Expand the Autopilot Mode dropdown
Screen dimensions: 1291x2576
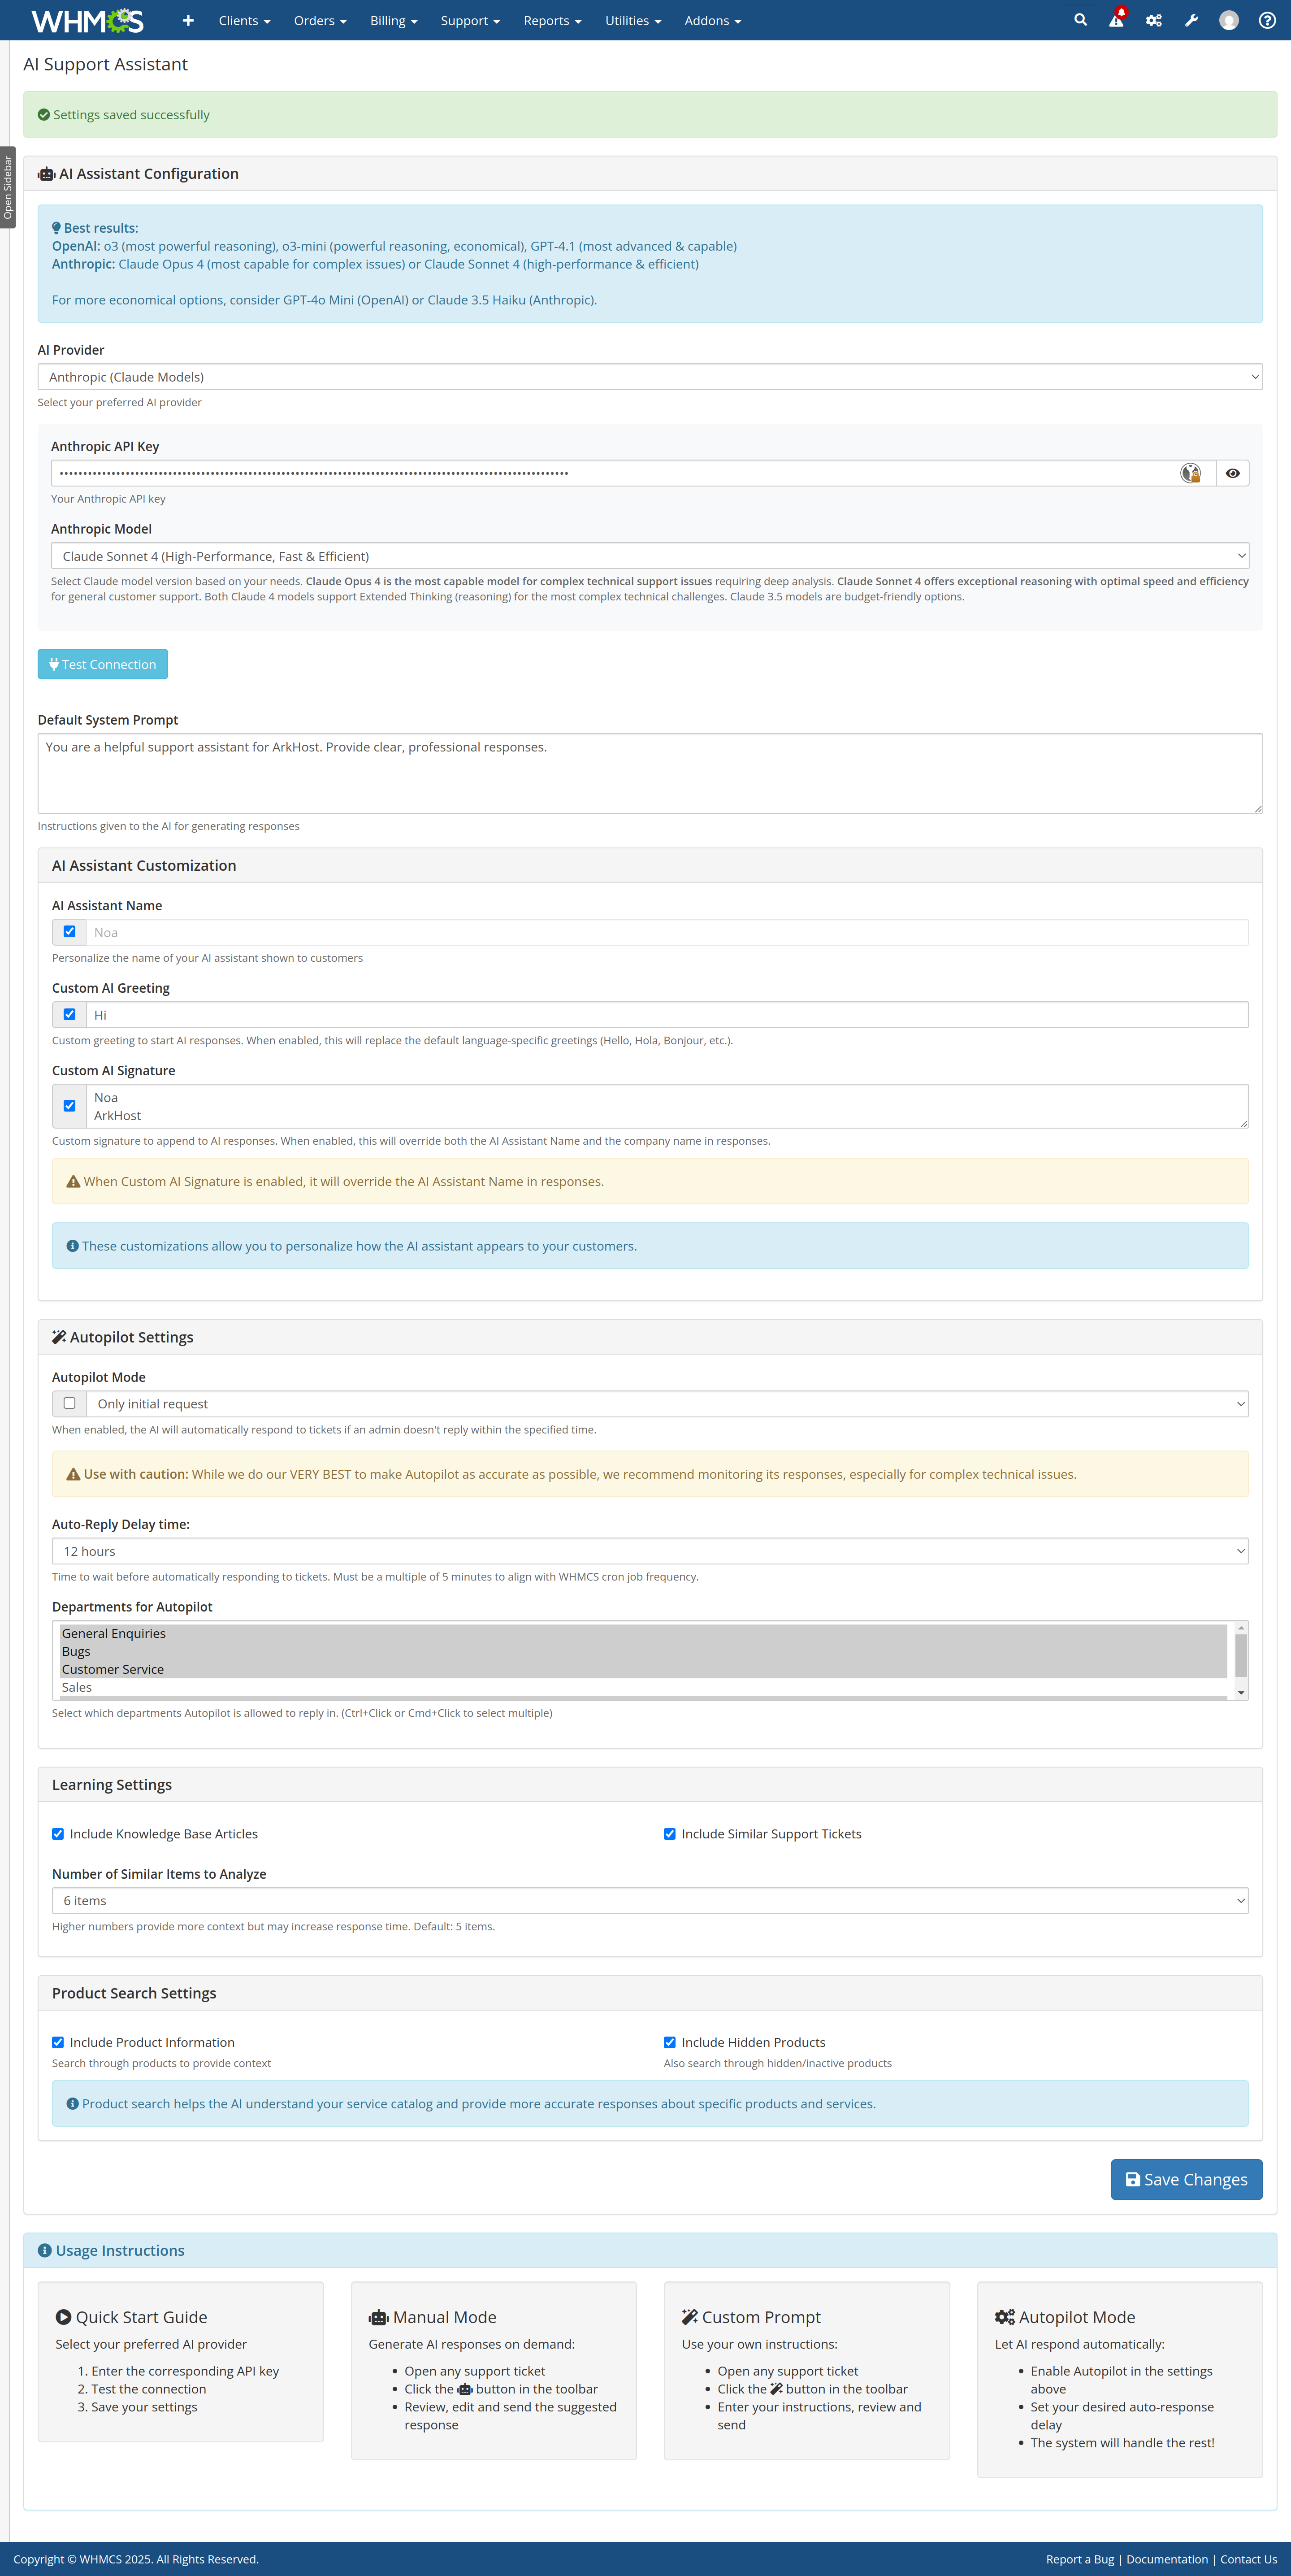pos(667,1404)
